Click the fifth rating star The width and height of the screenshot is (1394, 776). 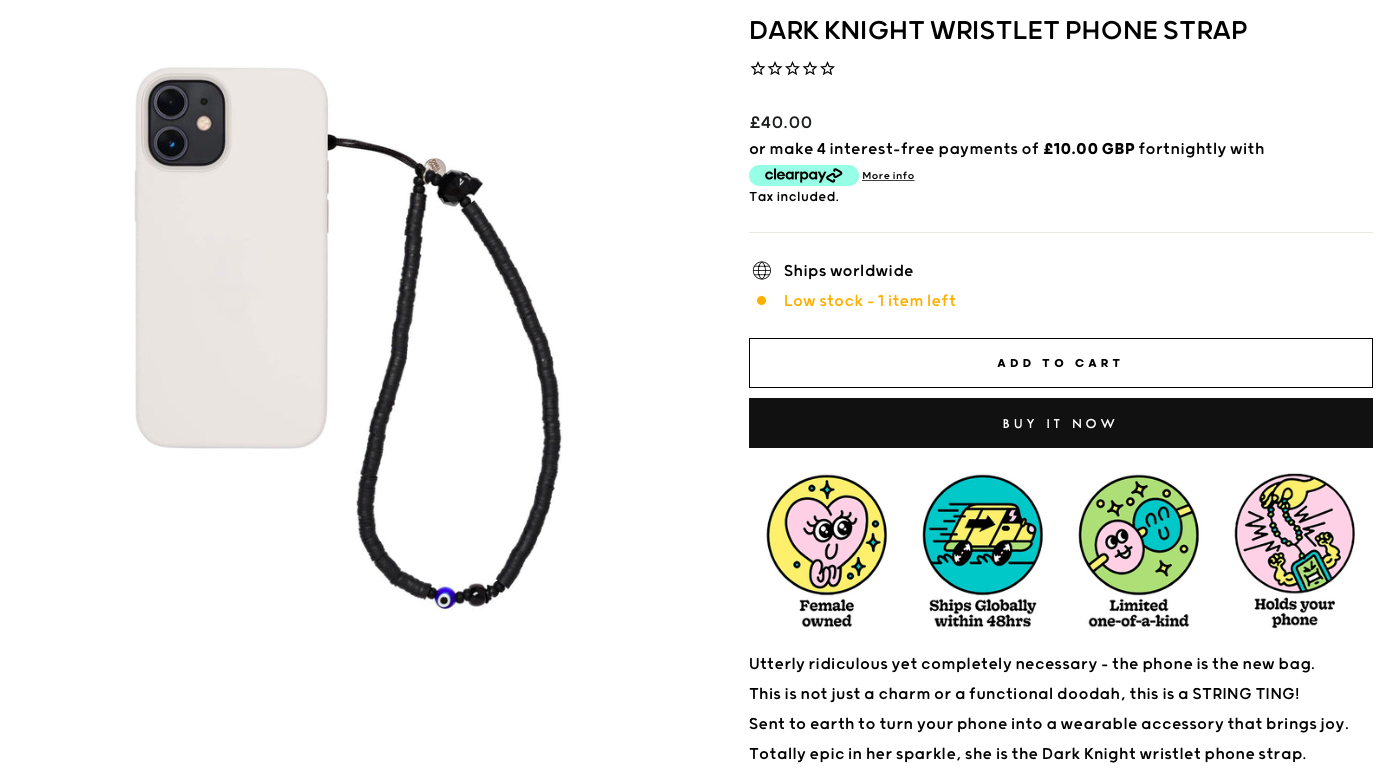tap(827, 69)
